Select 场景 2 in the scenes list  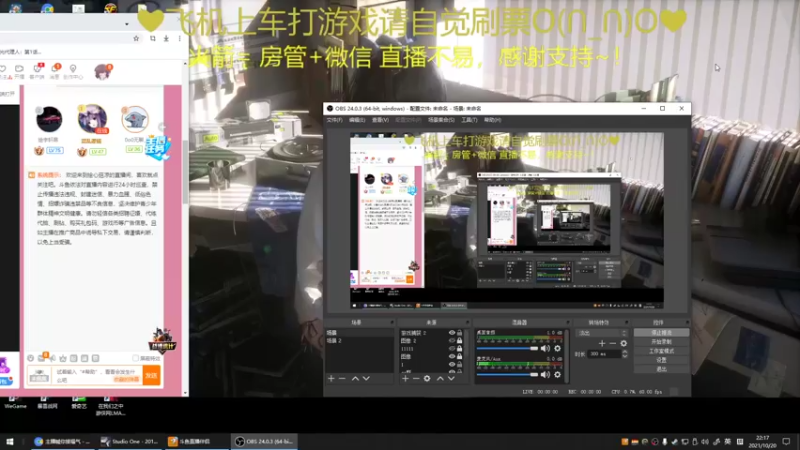click(x=359, y=340)
